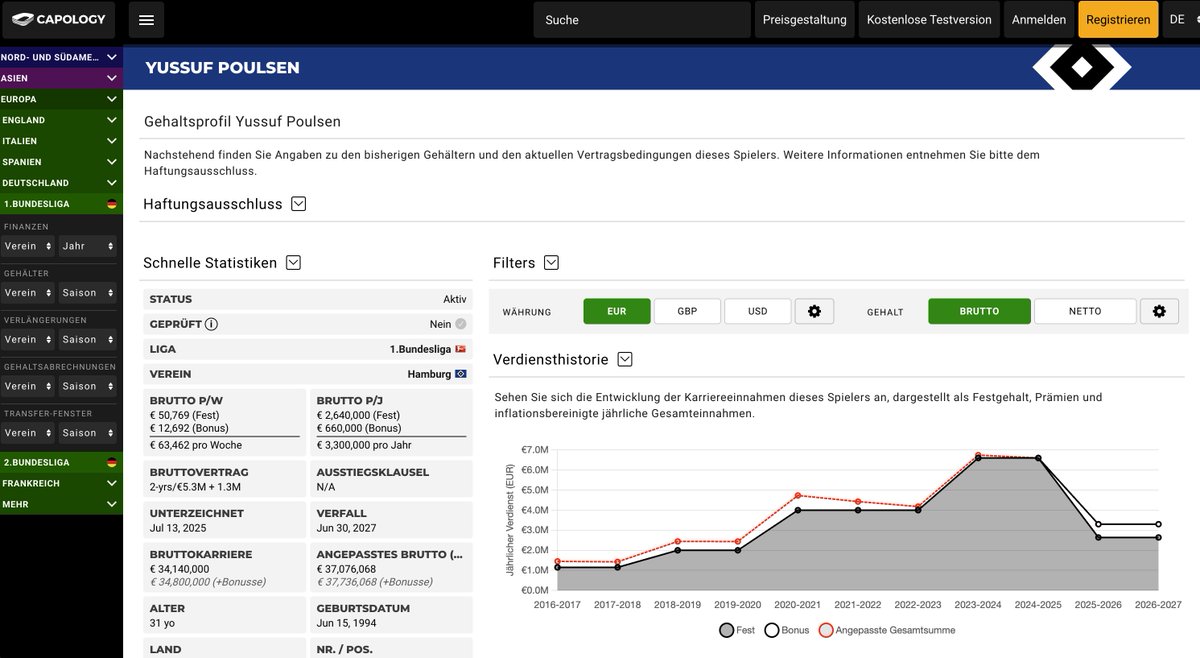Focus the Suche search field
The width and height of the screenshot is (1200, 658).
point(642,20)
